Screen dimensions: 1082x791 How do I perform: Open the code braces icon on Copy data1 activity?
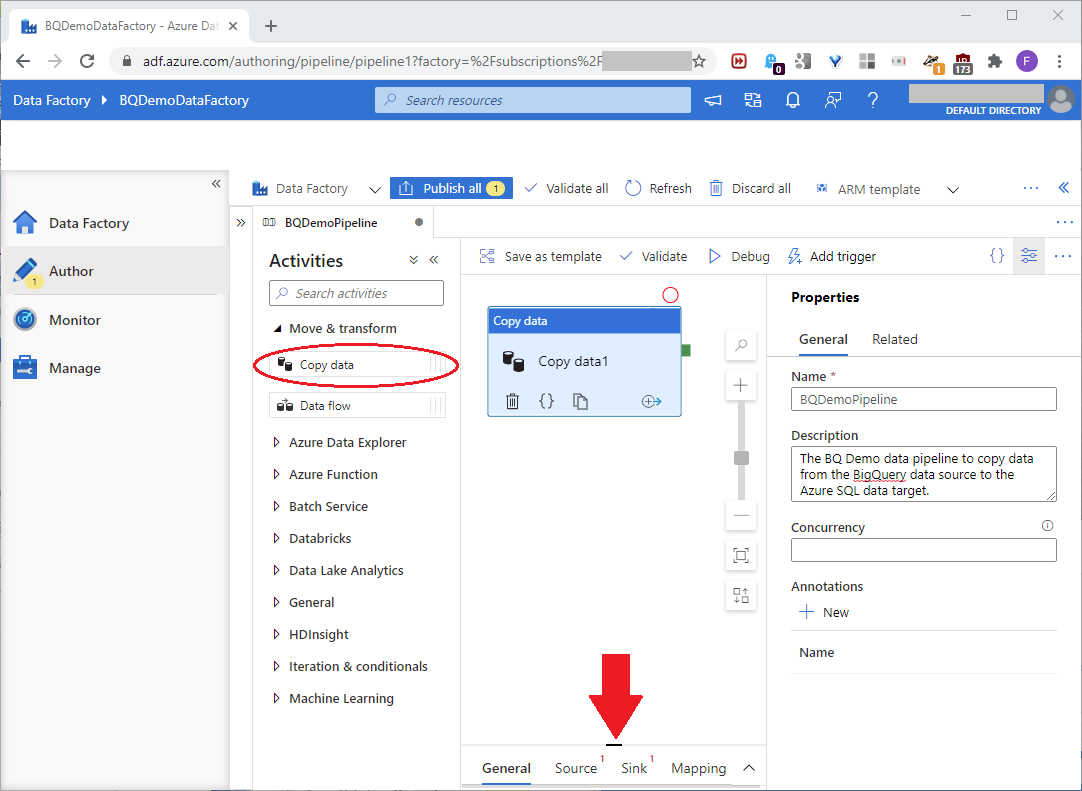546,401
